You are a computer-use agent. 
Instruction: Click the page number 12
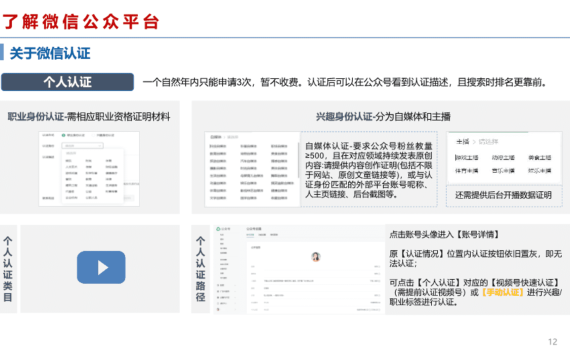point(553,342)
